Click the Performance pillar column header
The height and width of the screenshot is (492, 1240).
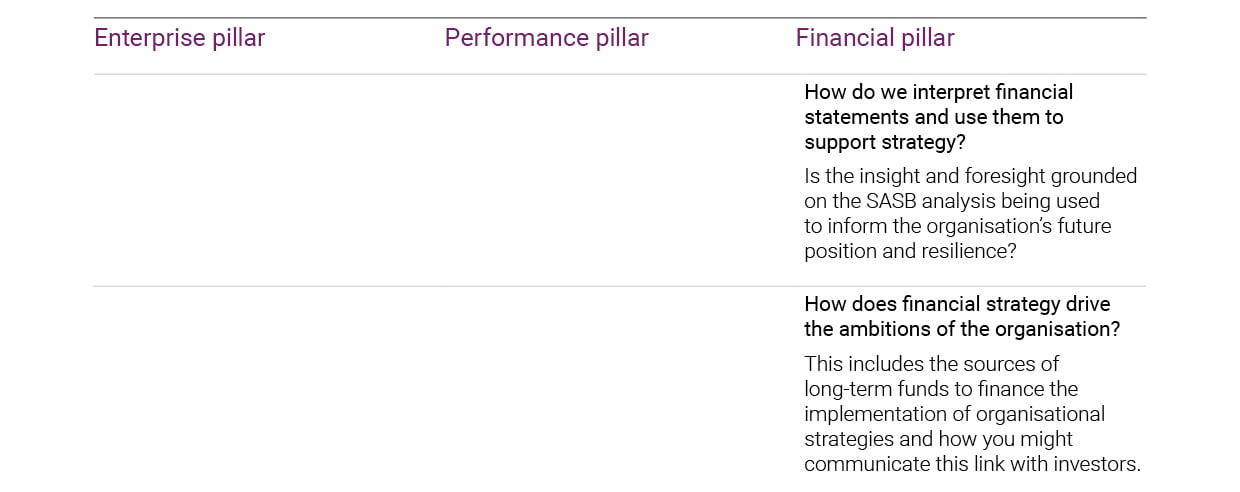[546, 38]
